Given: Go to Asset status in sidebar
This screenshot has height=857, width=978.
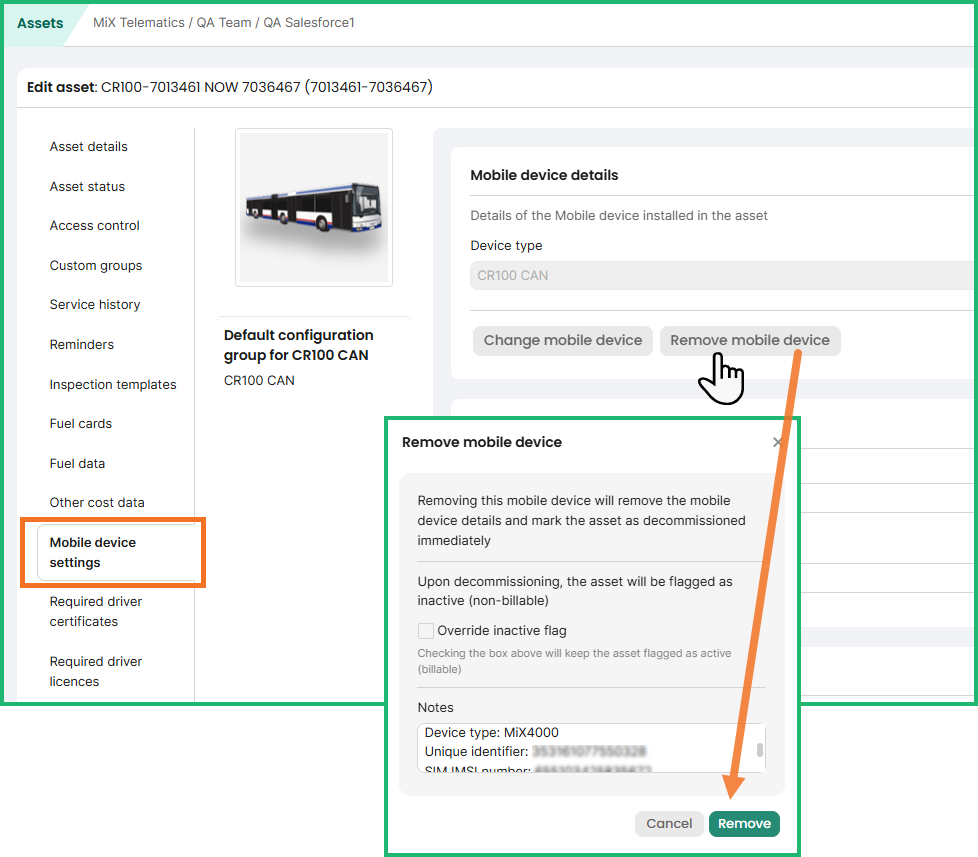Looking at the screenshot, I should (87, 187).
